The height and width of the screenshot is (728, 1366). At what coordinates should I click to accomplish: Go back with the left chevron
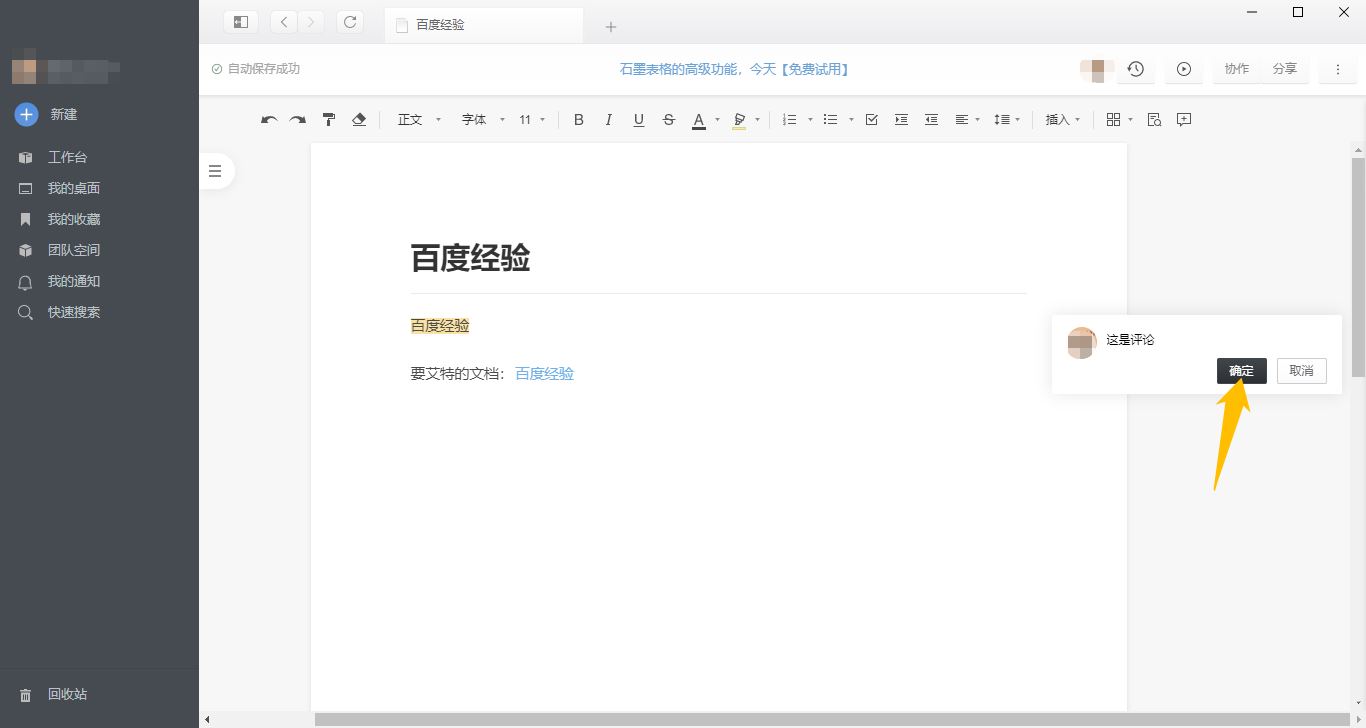[x=284, y=22]
